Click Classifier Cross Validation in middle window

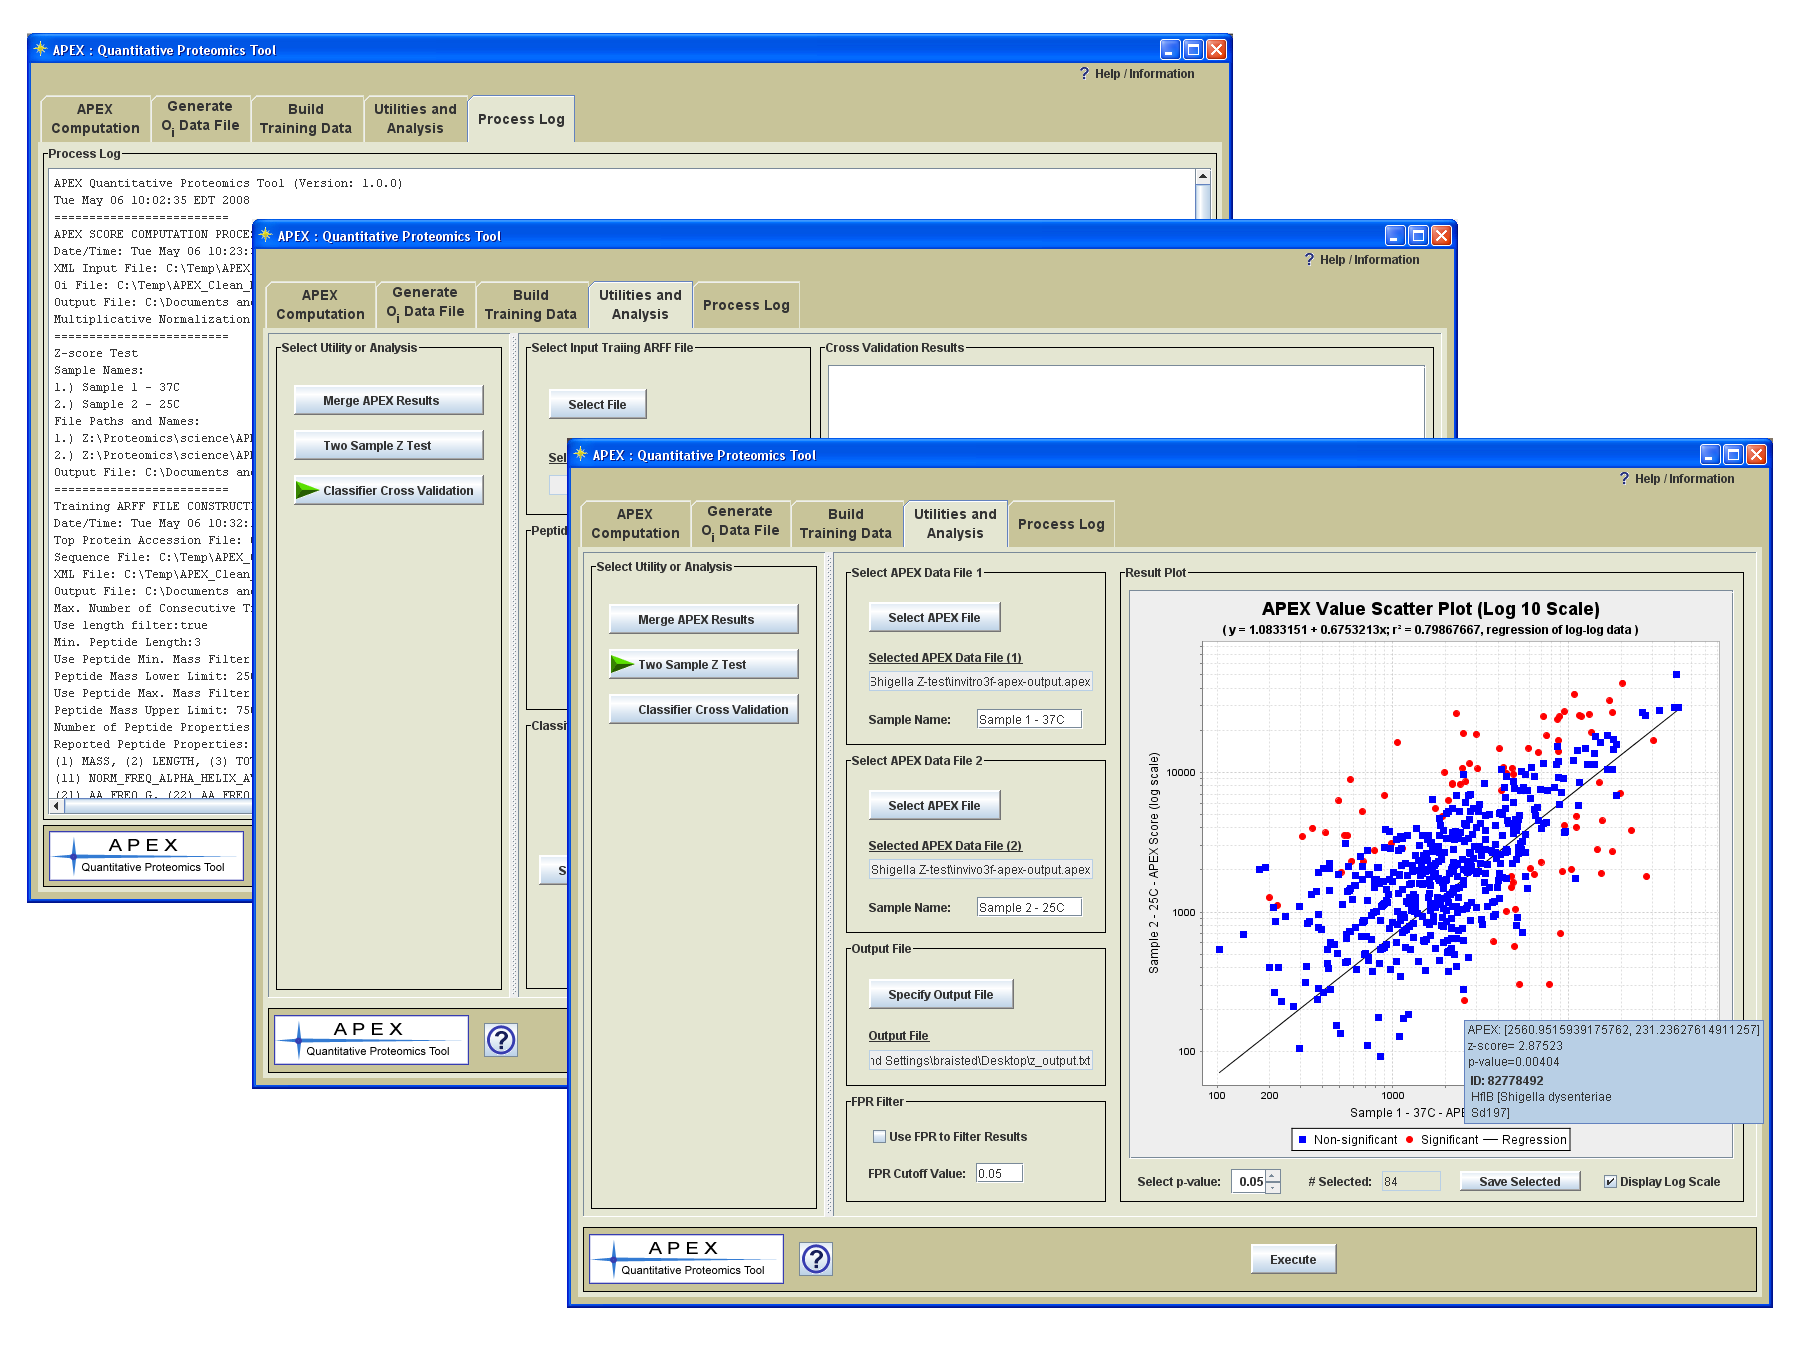pyautogui.click(x=389, y=491)
